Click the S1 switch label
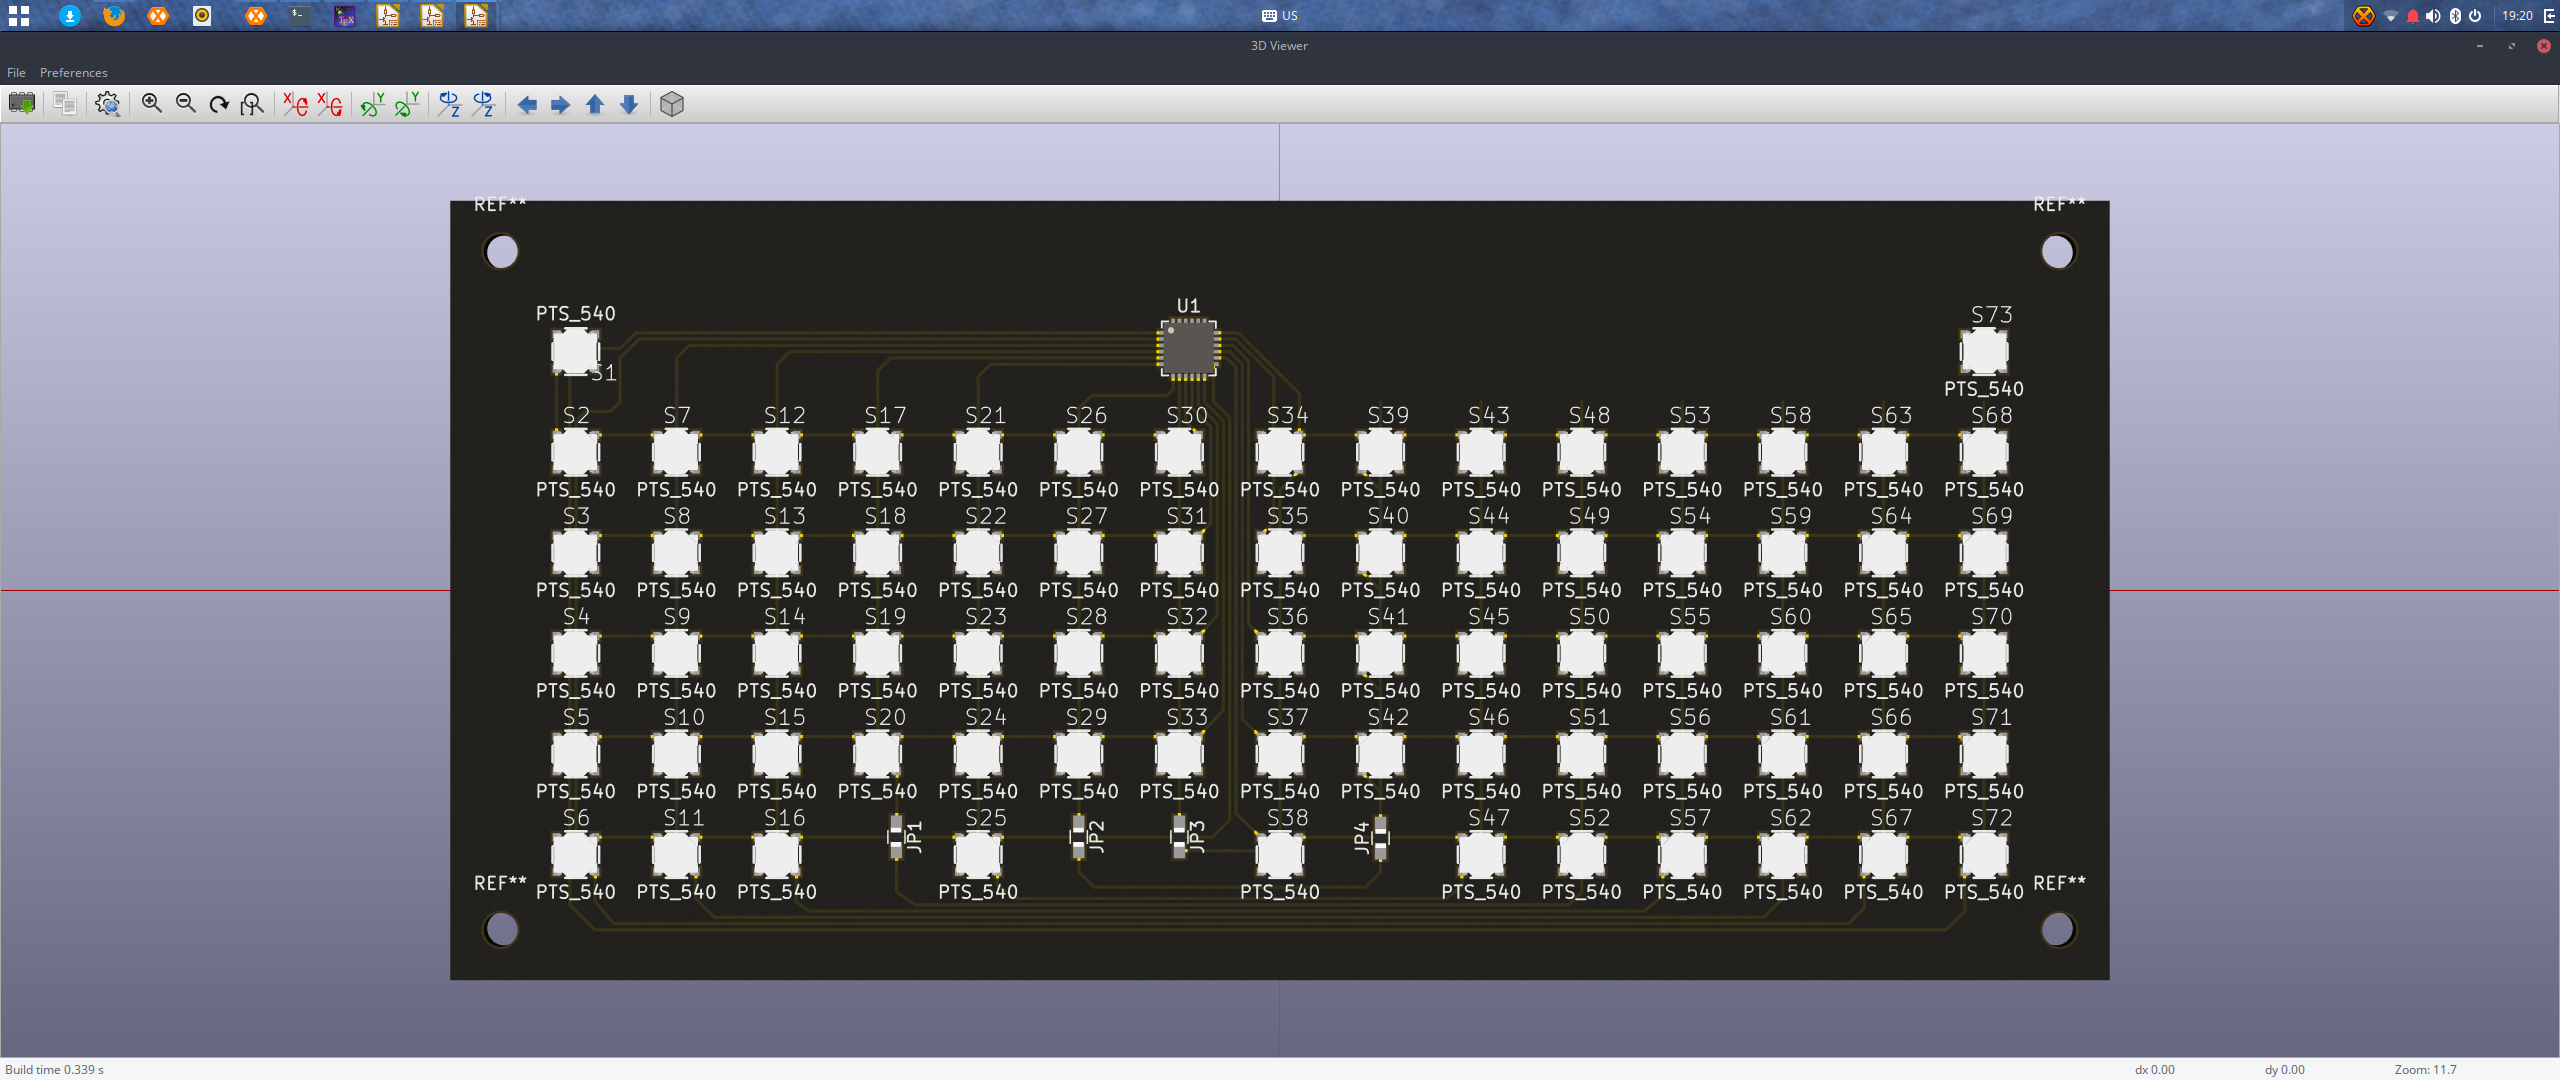The image size is (2560, 1080). click(x=603, y=373)
